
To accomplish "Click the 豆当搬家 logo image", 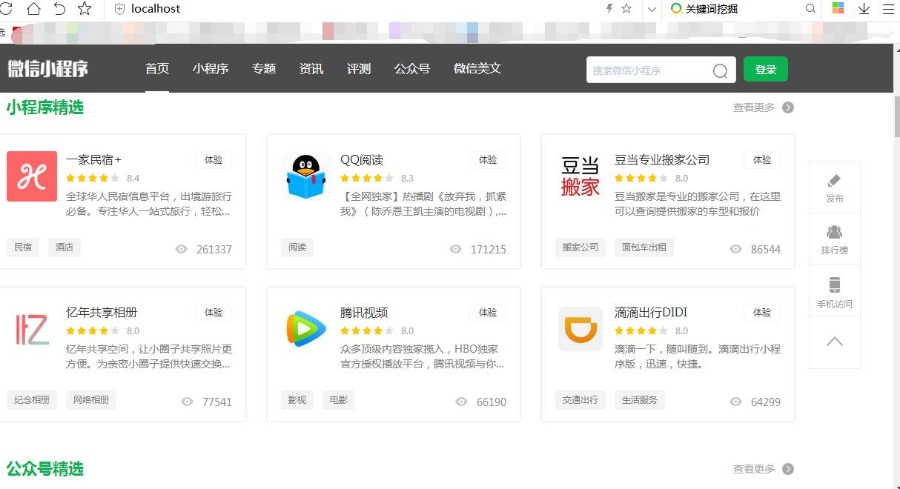I will pos(580,177).
